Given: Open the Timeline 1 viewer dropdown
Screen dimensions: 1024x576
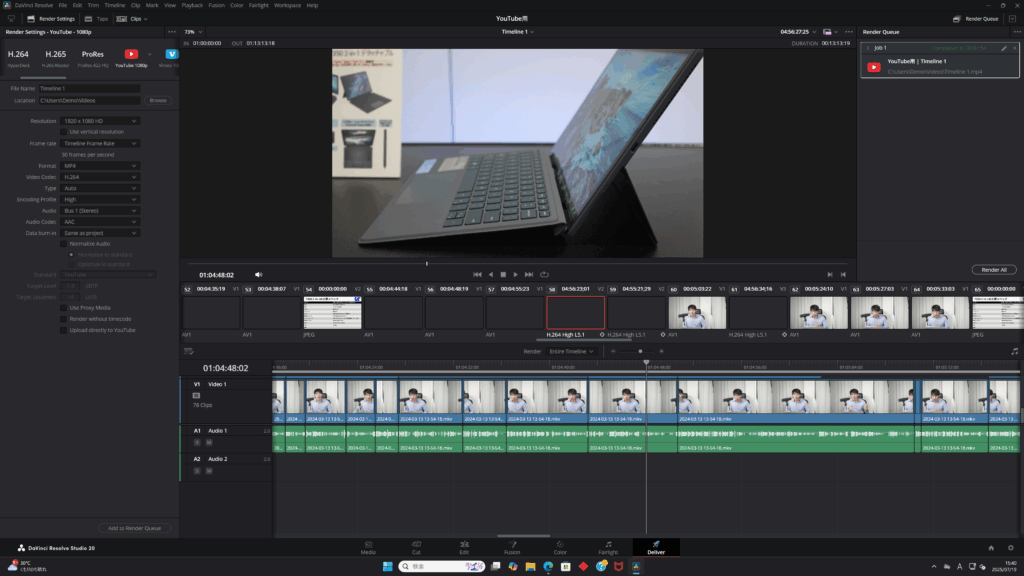Looking at the screenshot, I should point(517,31).
